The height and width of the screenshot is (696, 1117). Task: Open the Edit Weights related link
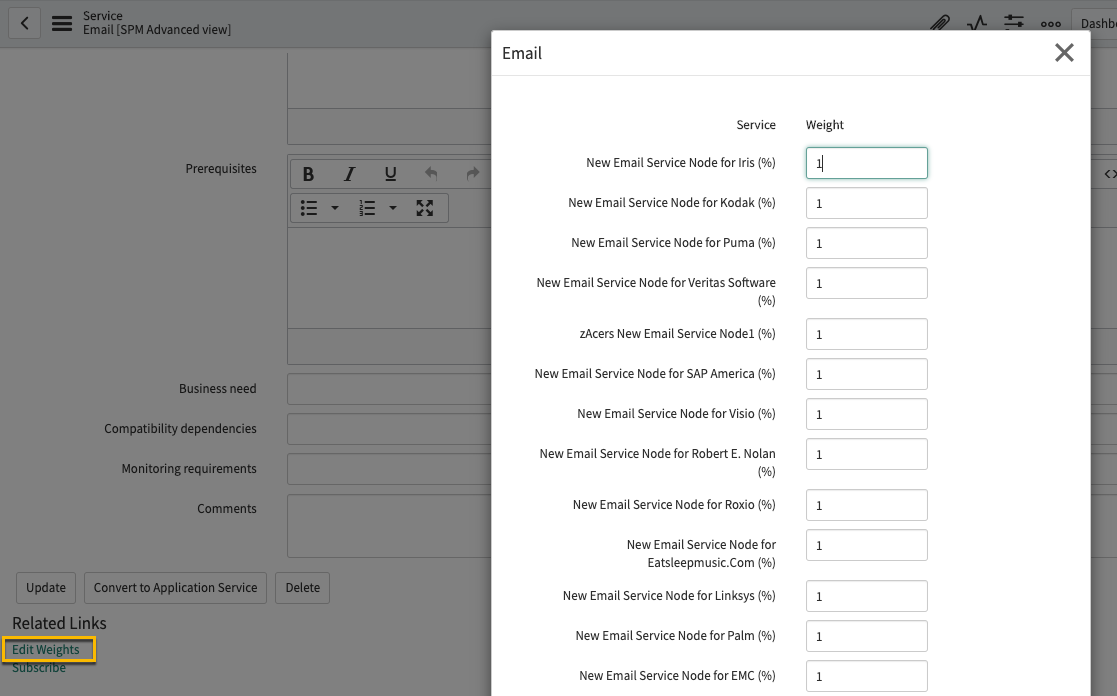pyautogui.click(x=46, y=650)
